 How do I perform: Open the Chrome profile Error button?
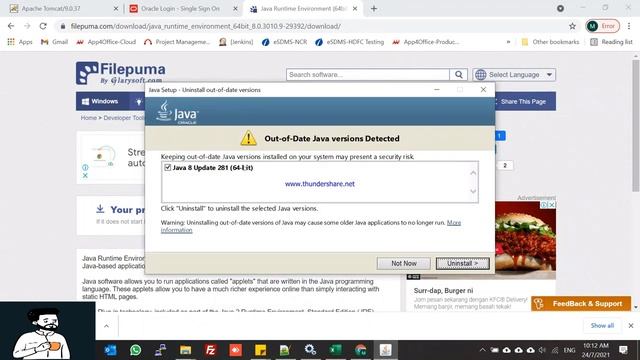tap(602, 26)
